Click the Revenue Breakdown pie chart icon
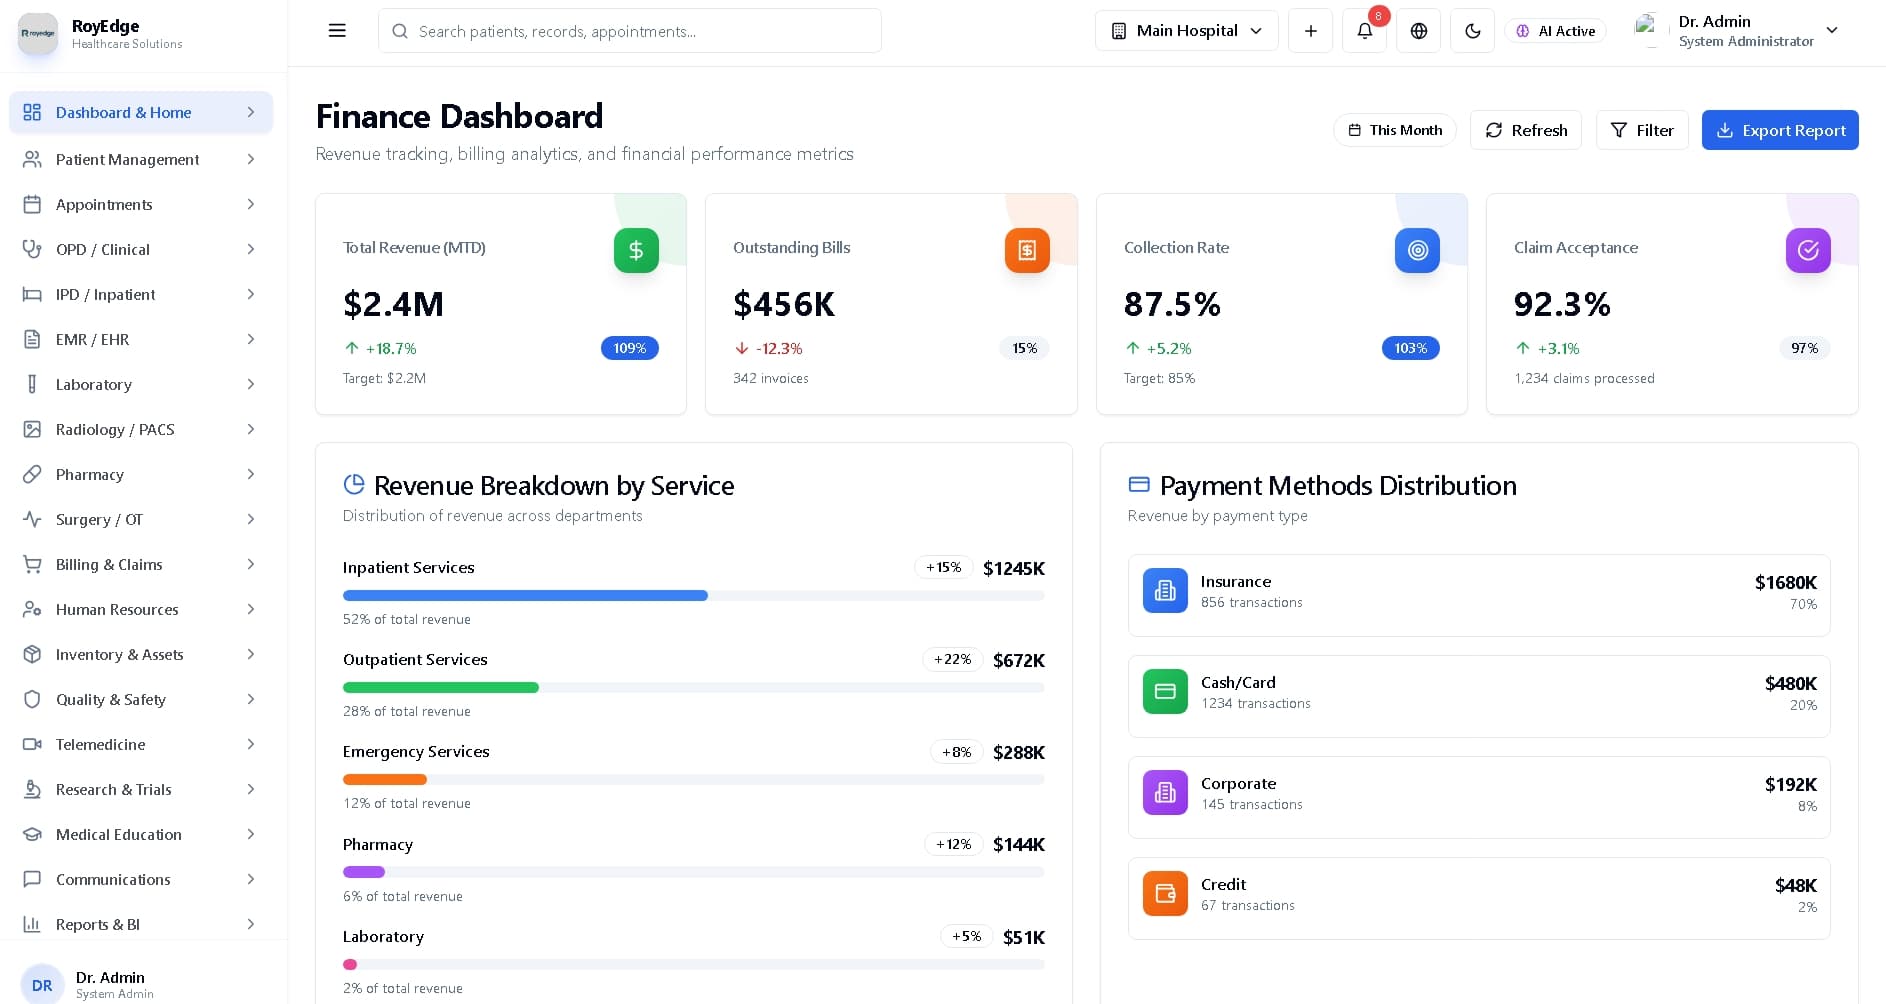The height and width of the screenshot is (1004, 1886). (354, 485)
